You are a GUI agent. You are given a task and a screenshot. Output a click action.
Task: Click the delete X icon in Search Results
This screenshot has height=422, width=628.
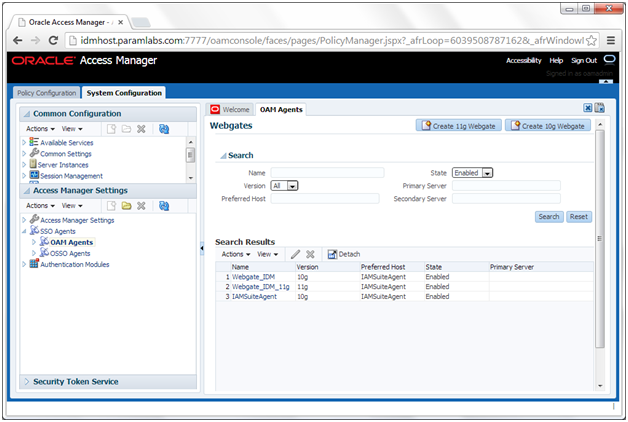pos(310,254)
